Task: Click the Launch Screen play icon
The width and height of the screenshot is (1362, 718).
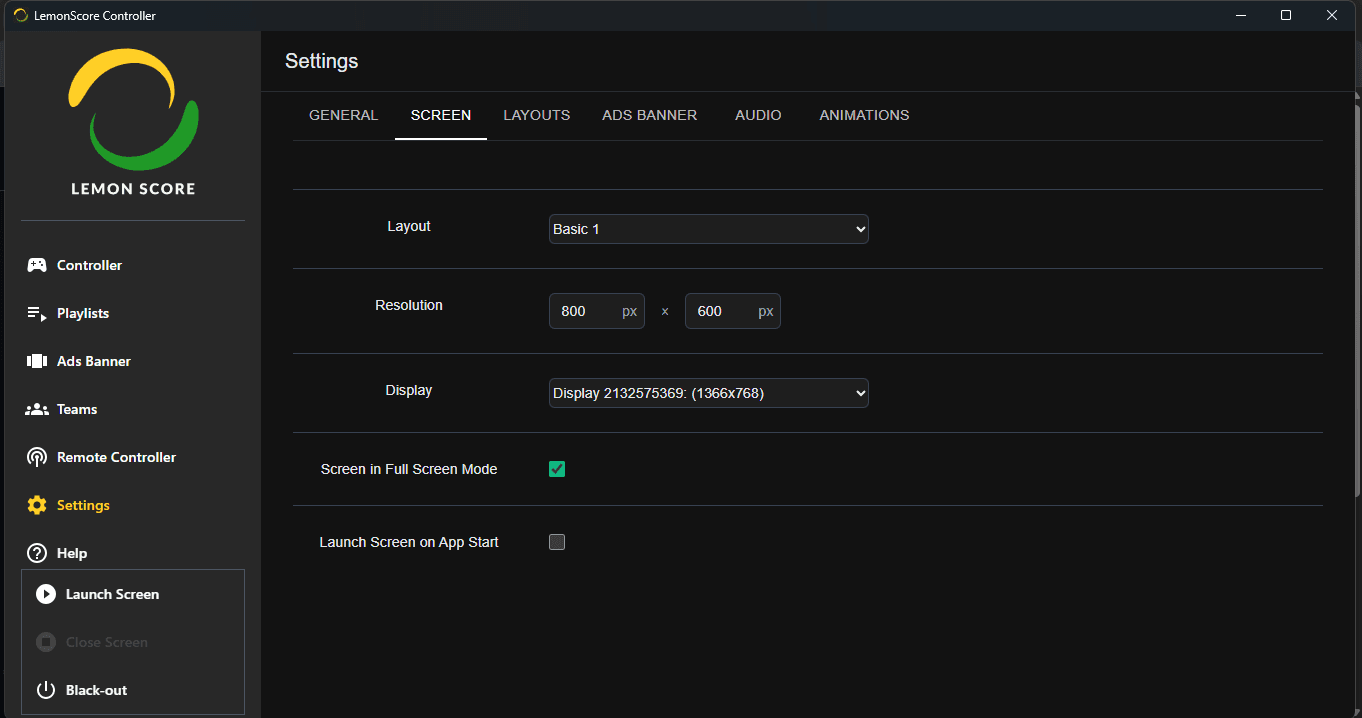Action: pyautogui.click(x=46, y=594)
